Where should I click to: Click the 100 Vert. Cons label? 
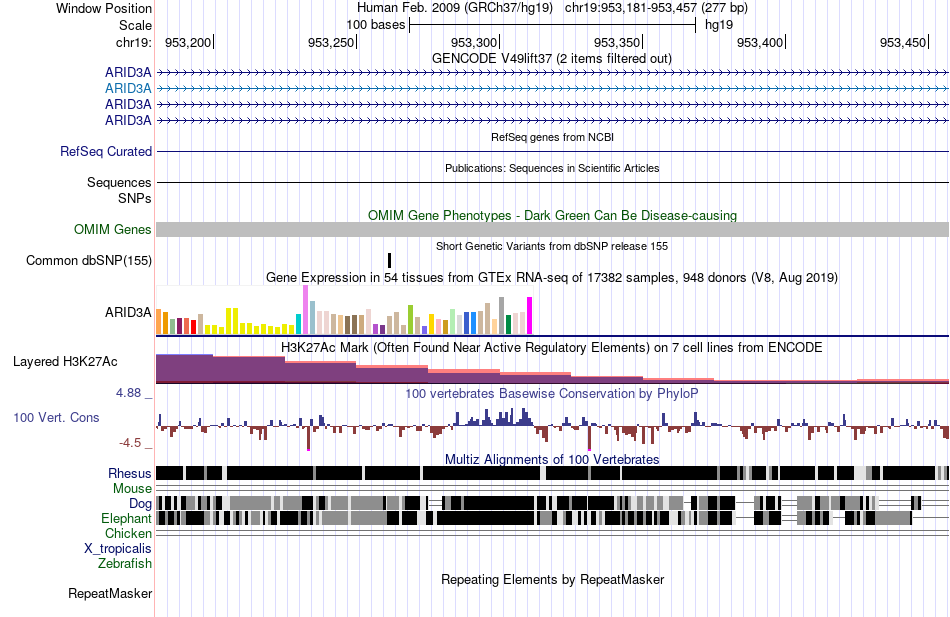tap(56, 418)
